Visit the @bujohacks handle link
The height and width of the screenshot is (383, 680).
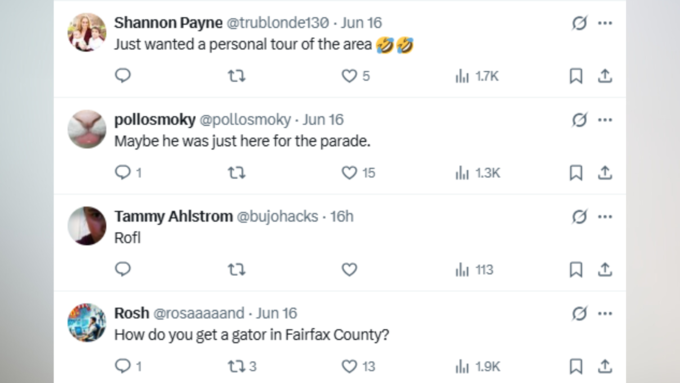[277, 216]
